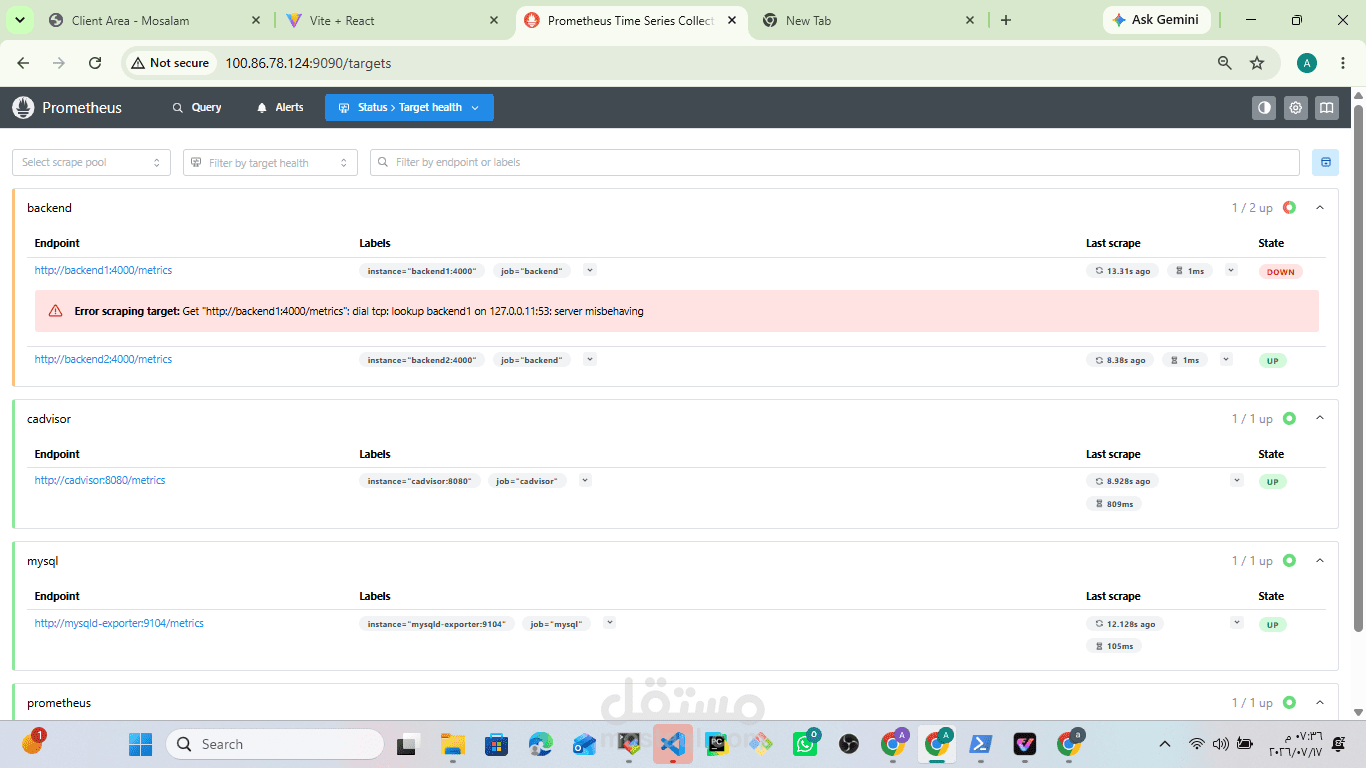1366x768 pixels.
Task: Open OBS Studio from the taskbar
Action: 849,744
